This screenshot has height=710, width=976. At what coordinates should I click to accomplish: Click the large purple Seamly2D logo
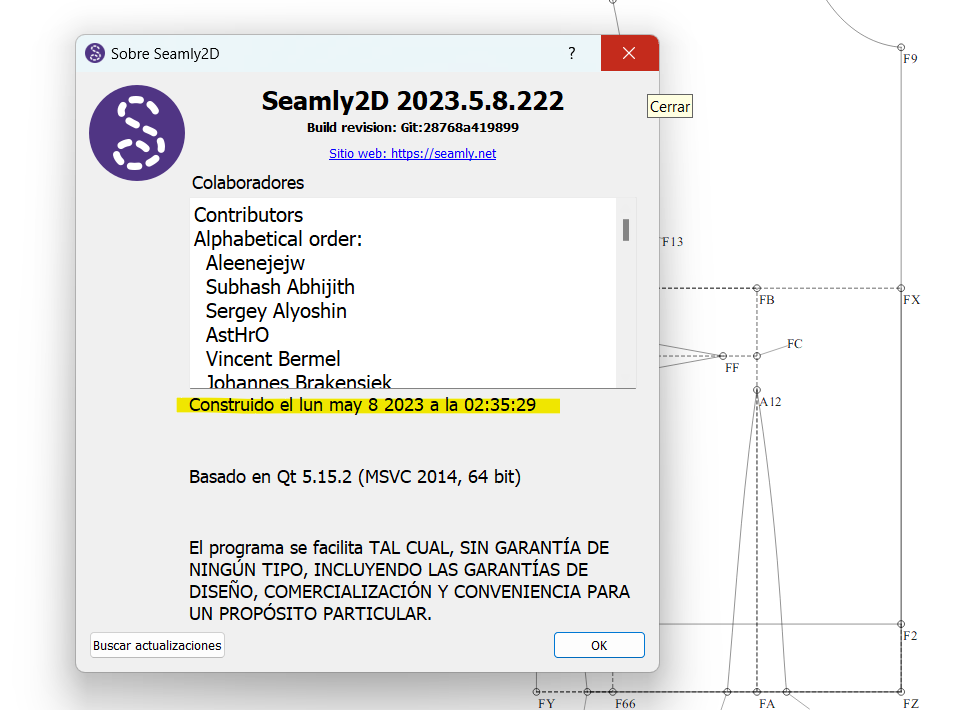pos(137,133)
